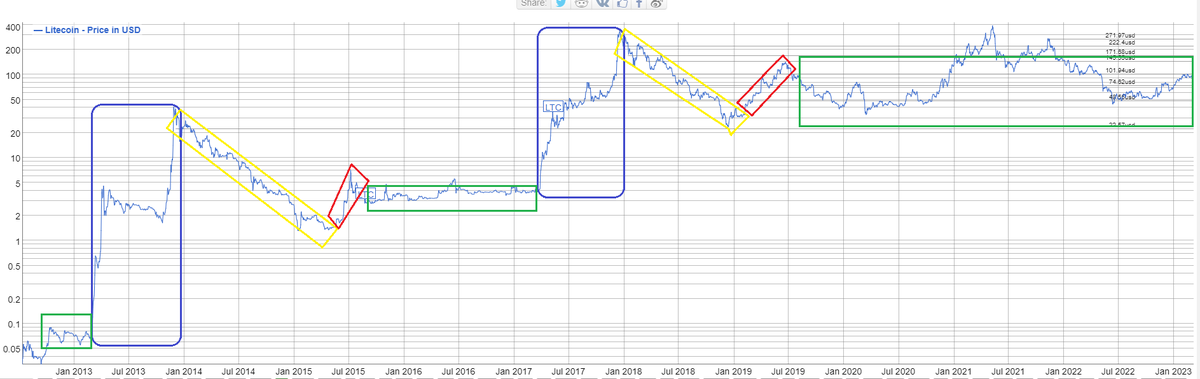
Task: Share the chart on VK
Action: coord(602,4)
